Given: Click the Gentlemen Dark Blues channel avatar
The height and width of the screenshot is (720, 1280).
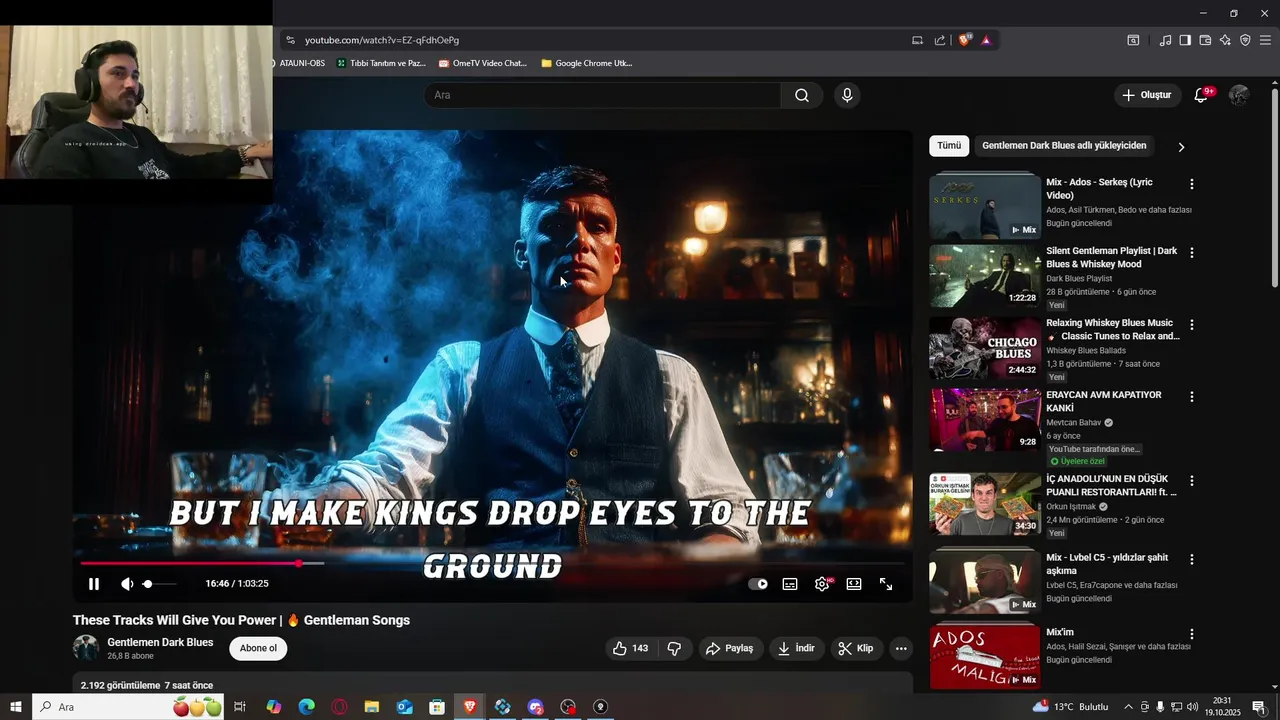Looking at the screenshot, I should (86, 648).
